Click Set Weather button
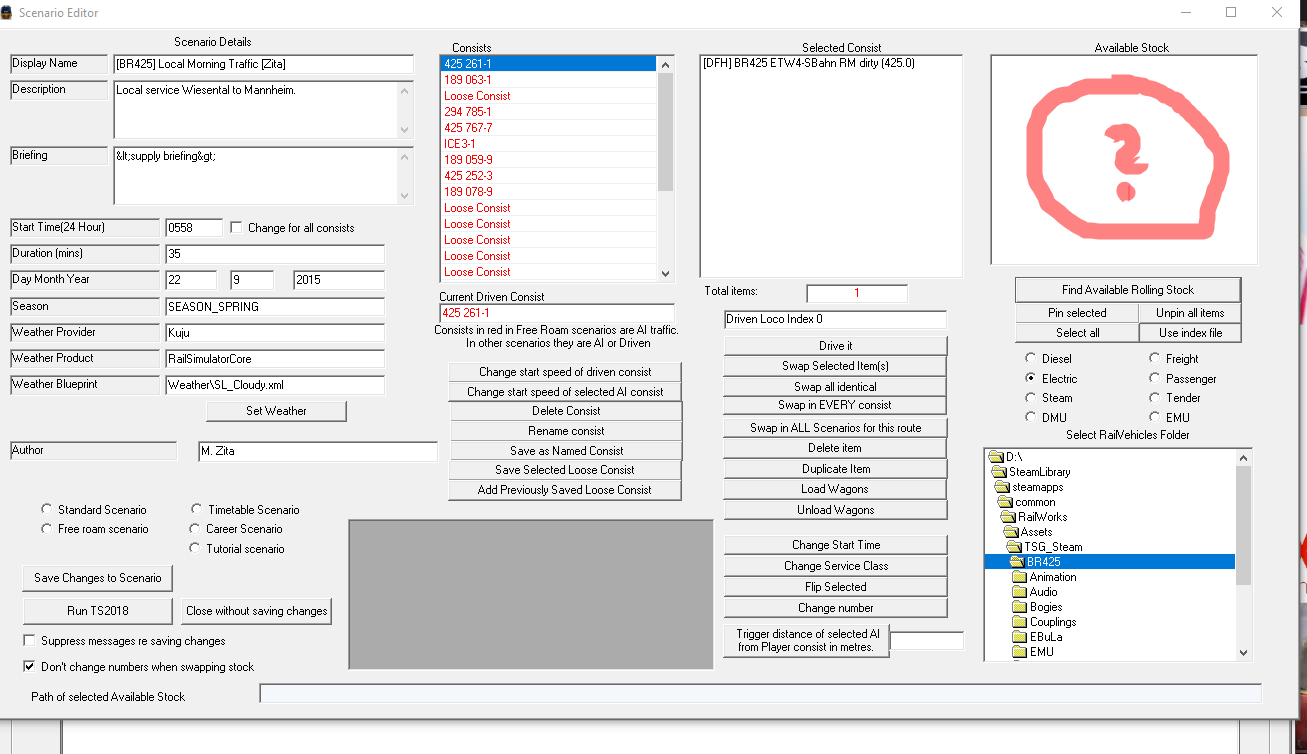The width and height of the screenshot is (1307, 754). pos(276,411)
